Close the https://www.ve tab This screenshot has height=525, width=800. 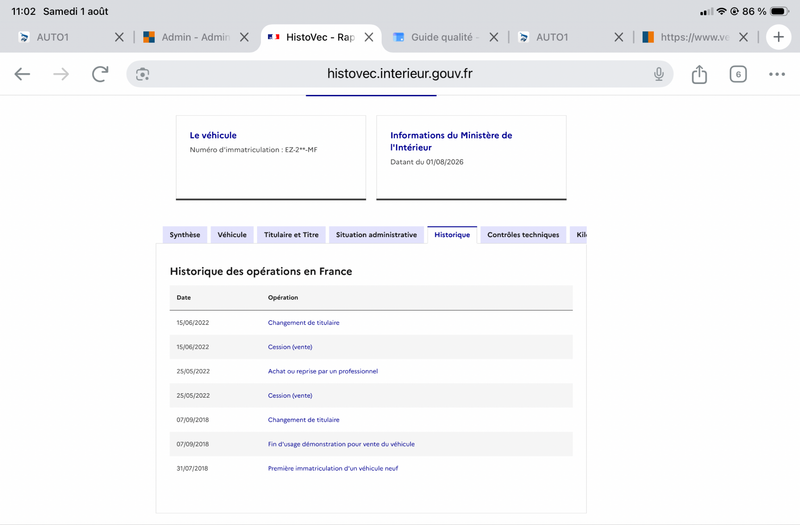(x=743, y=37)
